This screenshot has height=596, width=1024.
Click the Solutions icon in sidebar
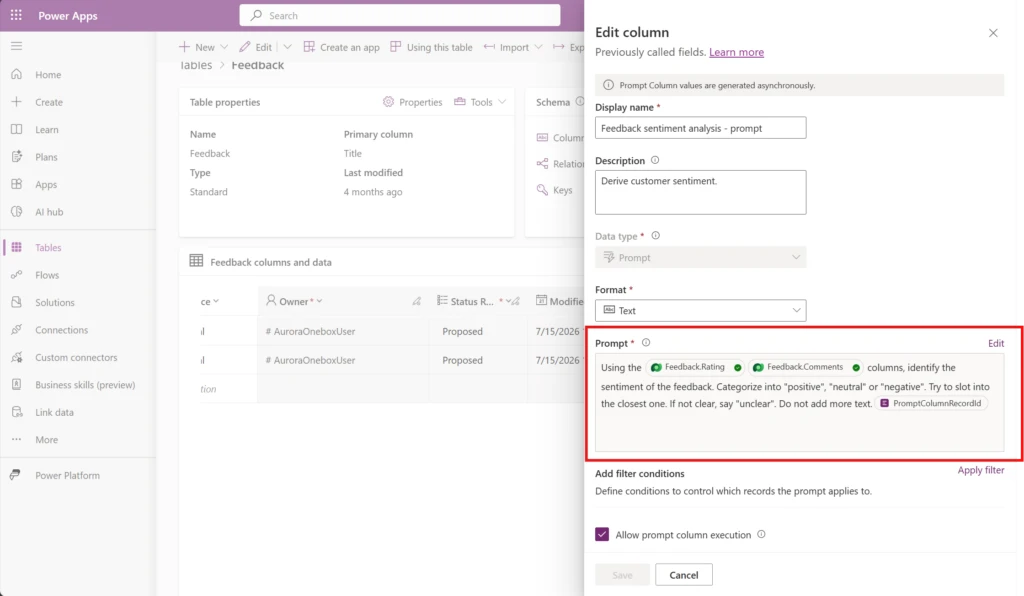[x=16, y=302]
